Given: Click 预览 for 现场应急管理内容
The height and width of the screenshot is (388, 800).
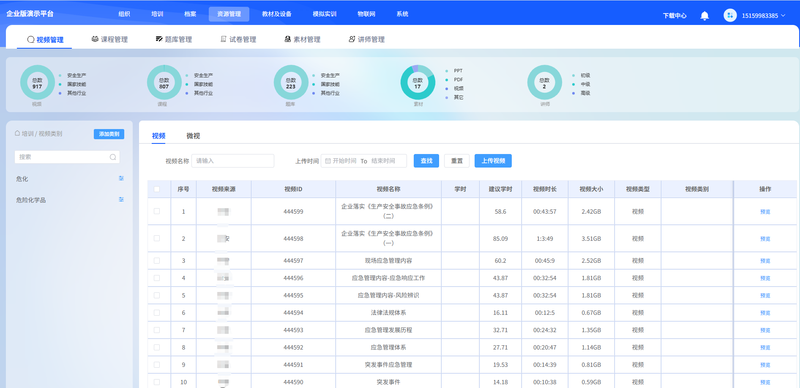Looking at the screenshot, I should [765, 261].
